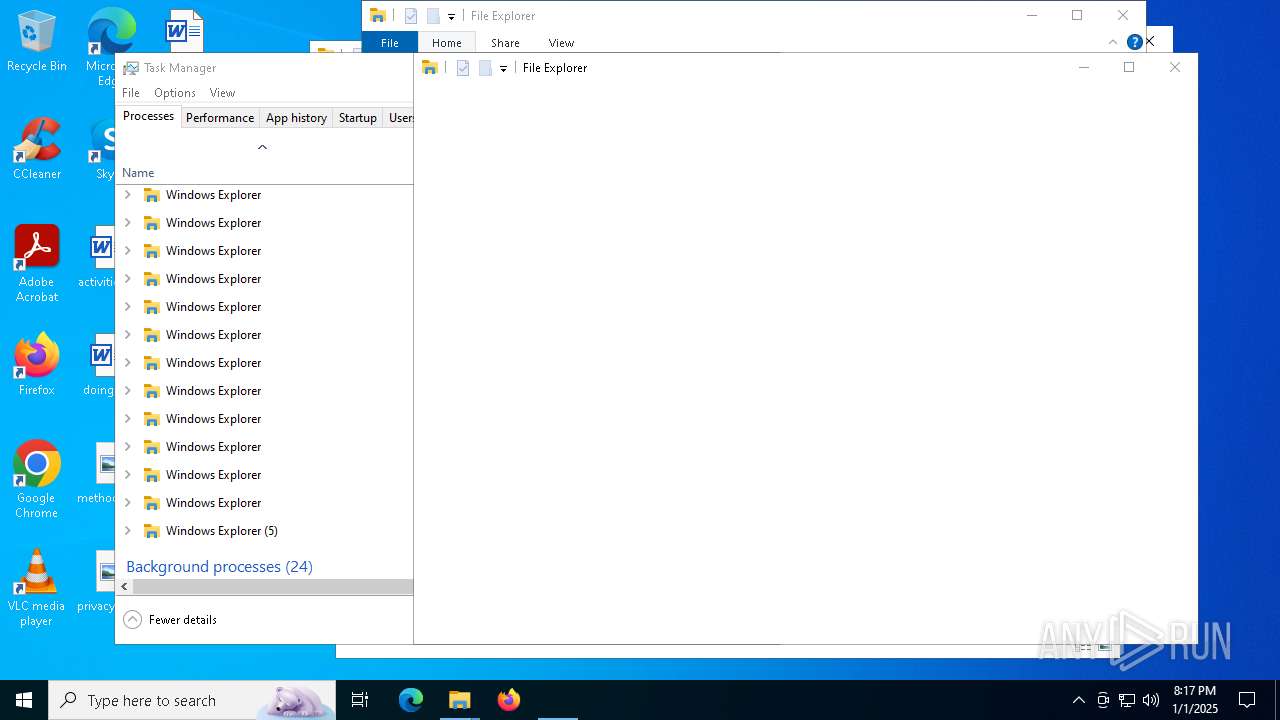Open Task Manager Options menu
The height and width of the screenshot is (720, 1280).
click(x=175, y=93)
